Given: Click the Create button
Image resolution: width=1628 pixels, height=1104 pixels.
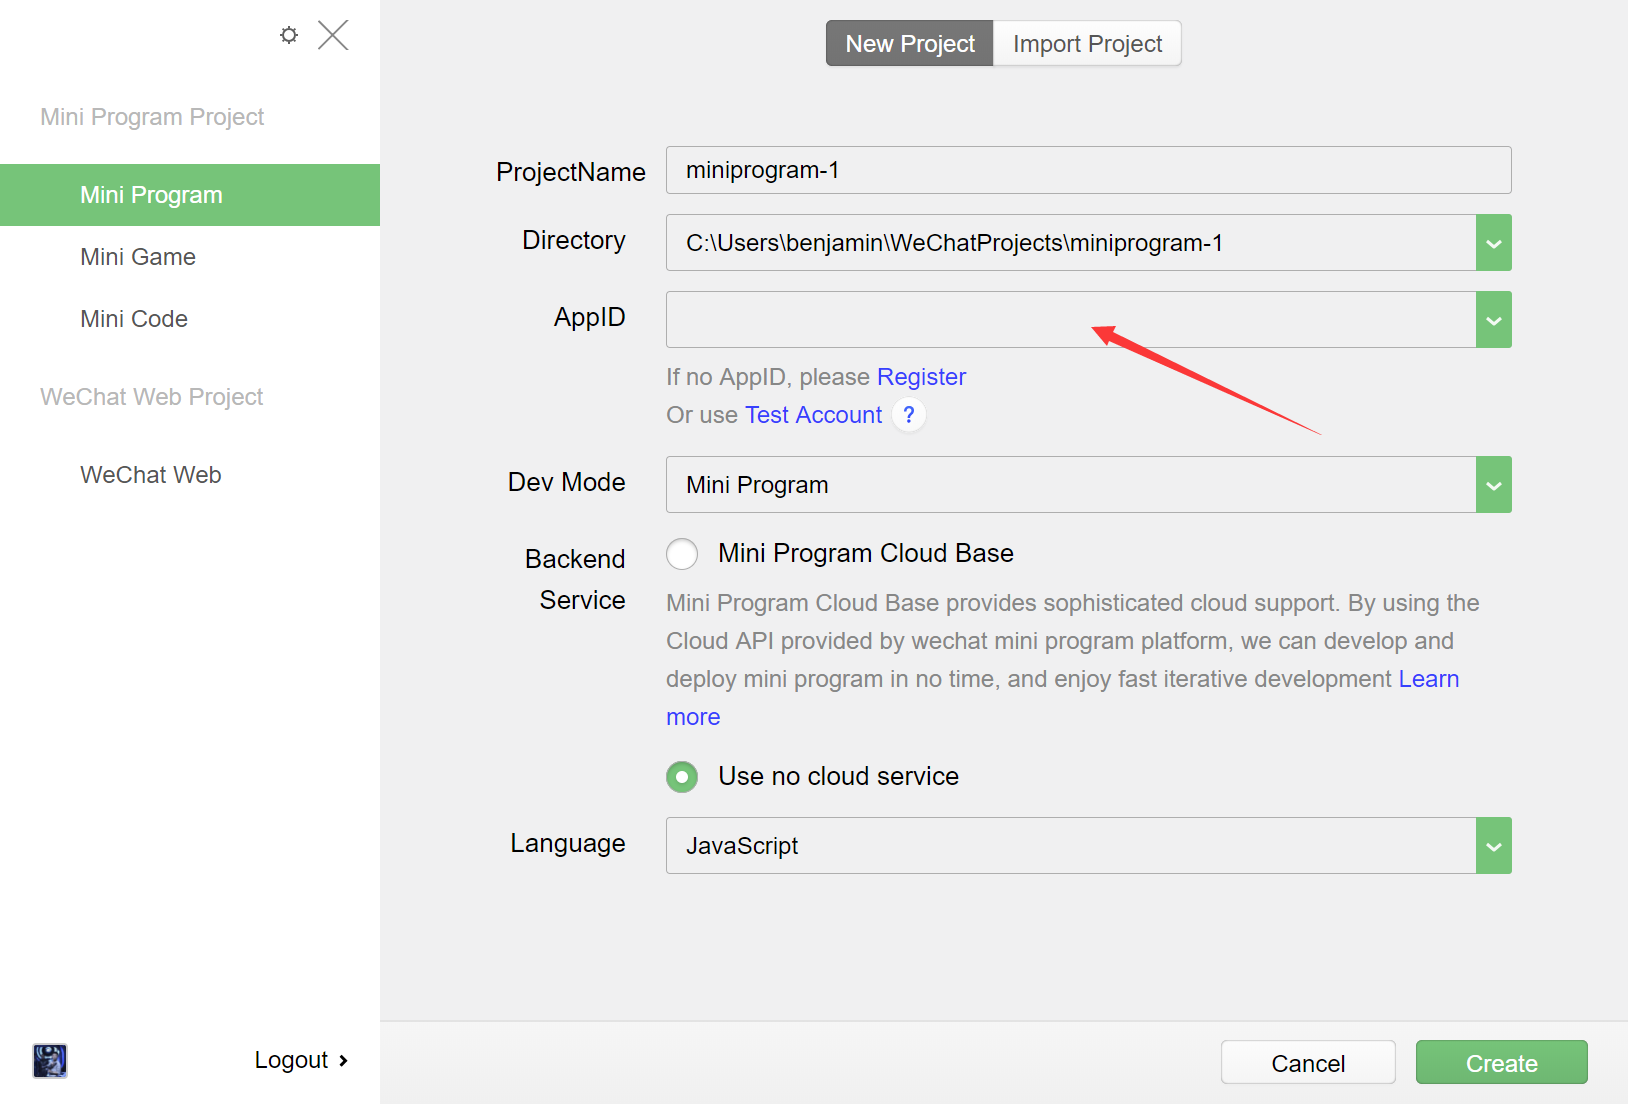Looking at the screenshot, I should tap(1501, 1063).
